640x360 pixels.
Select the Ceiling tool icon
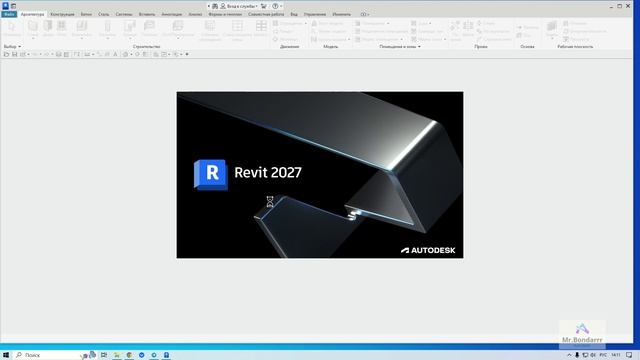(149, 26)
